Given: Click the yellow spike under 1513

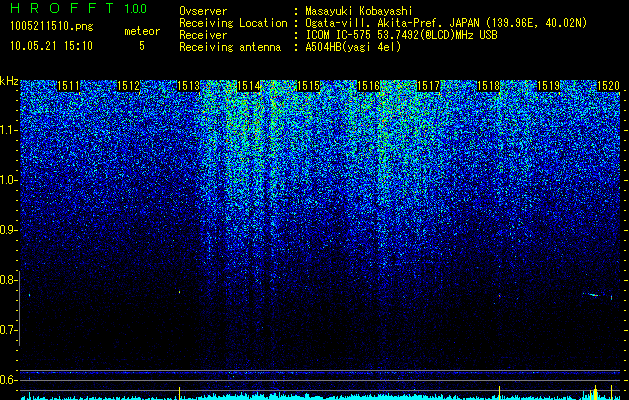Looking at the screenshot, I should pyautogui.click(x=179, y=392).
